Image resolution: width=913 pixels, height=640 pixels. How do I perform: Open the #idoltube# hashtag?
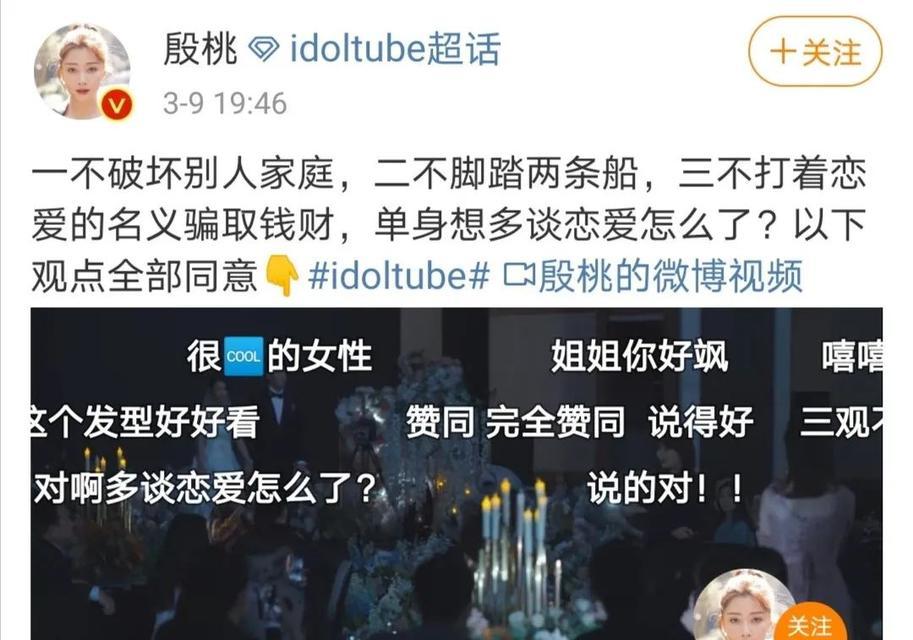click(398, 275)
